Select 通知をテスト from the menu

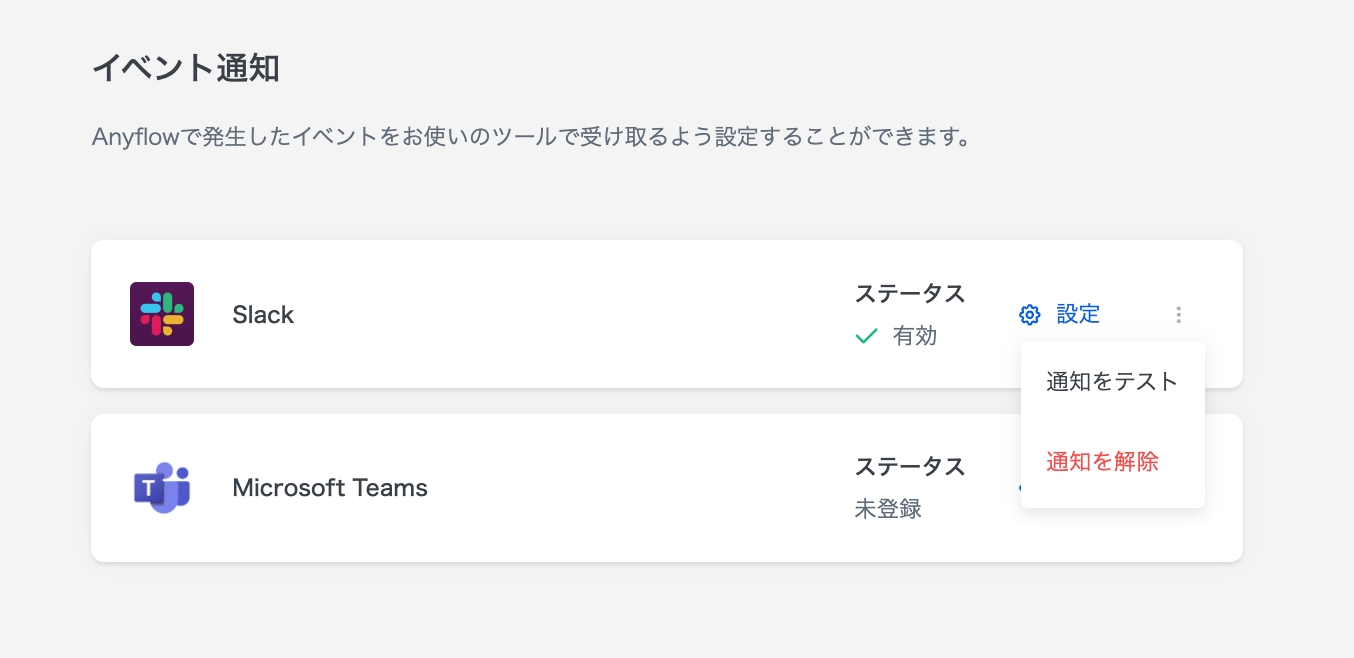point(1112,381)
